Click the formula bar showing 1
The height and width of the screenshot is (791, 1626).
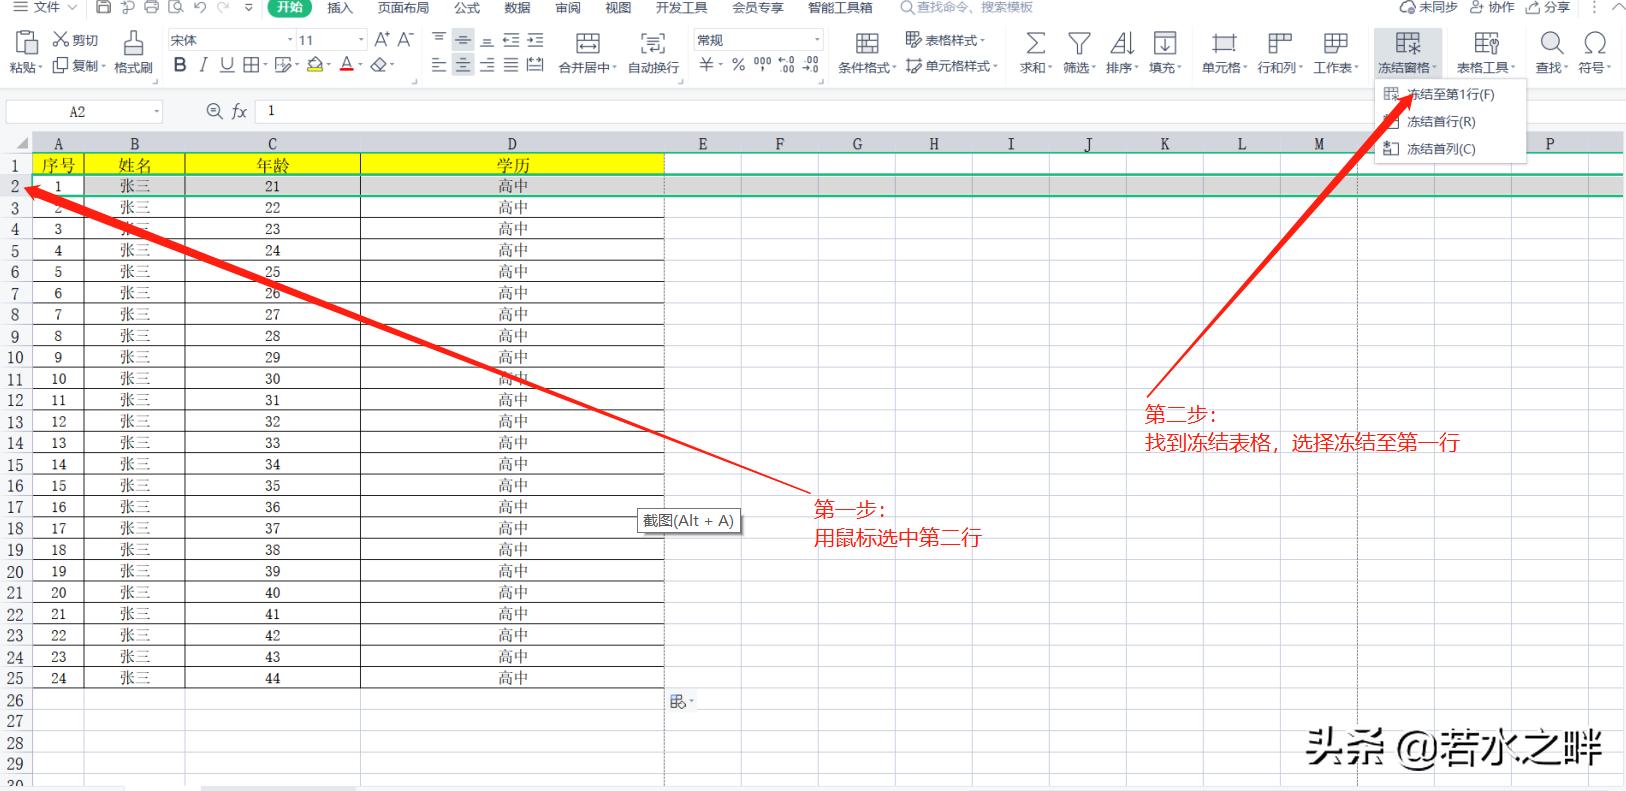pyautogui.click(x=938, y=111)
